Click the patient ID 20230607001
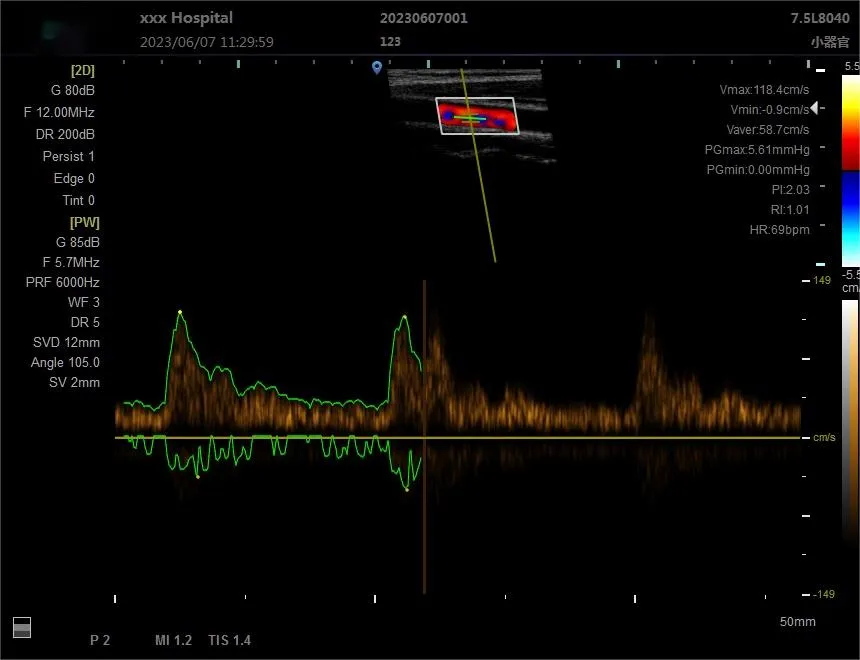 pos(424,18)
